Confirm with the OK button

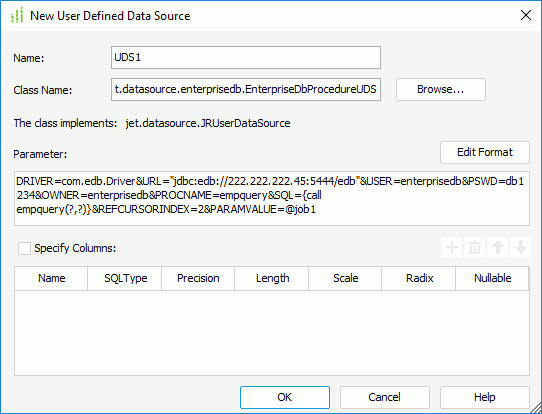[285, 397]
